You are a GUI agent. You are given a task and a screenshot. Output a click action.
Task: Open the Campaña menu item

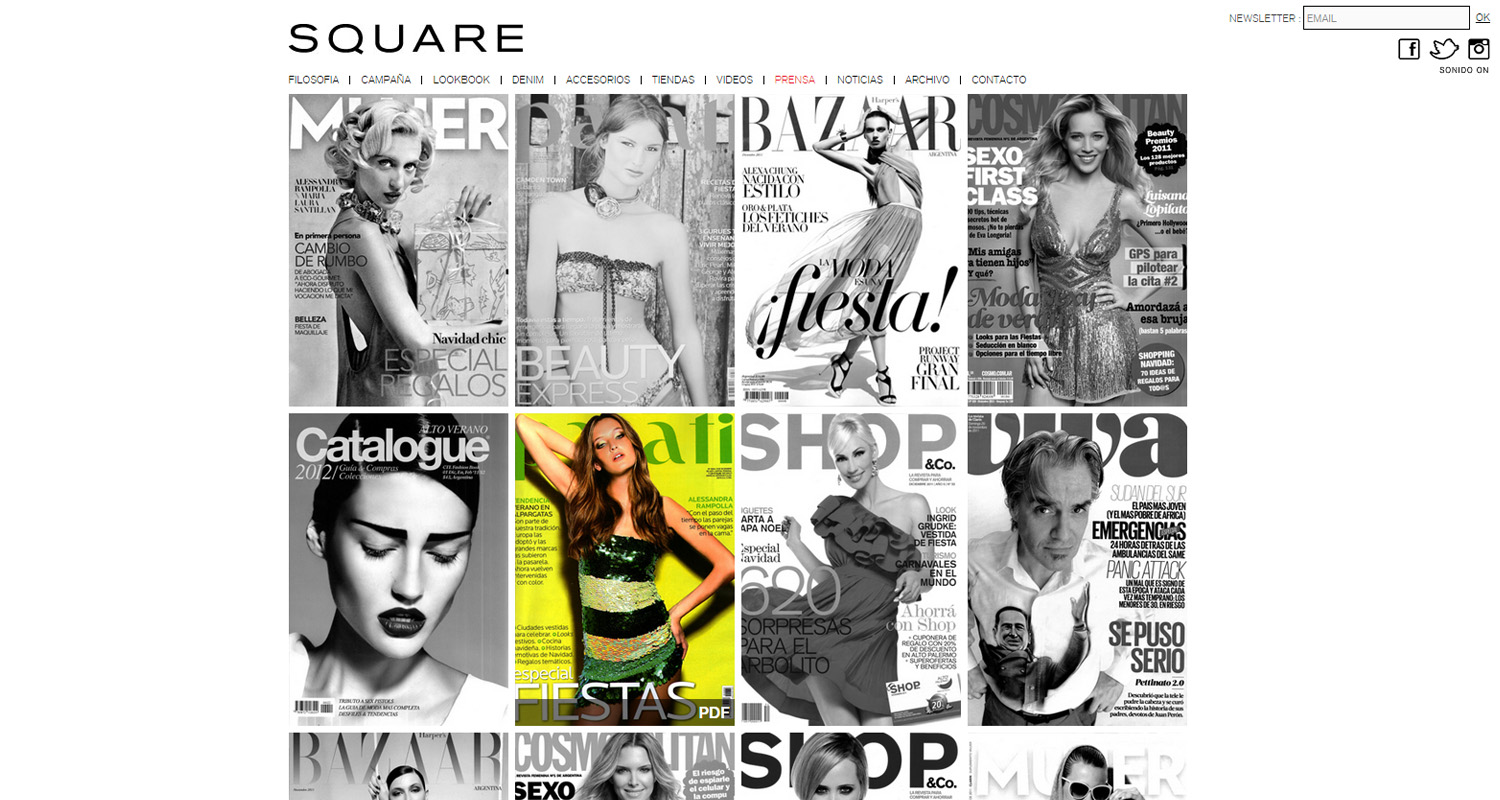coord(386,80)
